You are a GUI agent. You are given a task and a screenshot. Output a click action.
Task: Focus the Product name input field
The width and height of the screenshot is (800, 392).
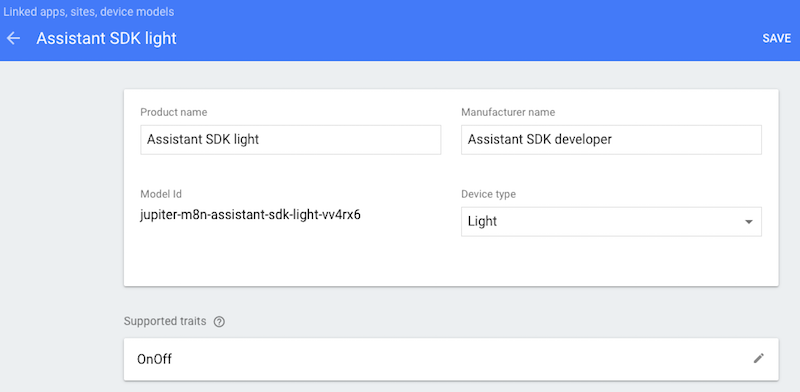[291, 139]
